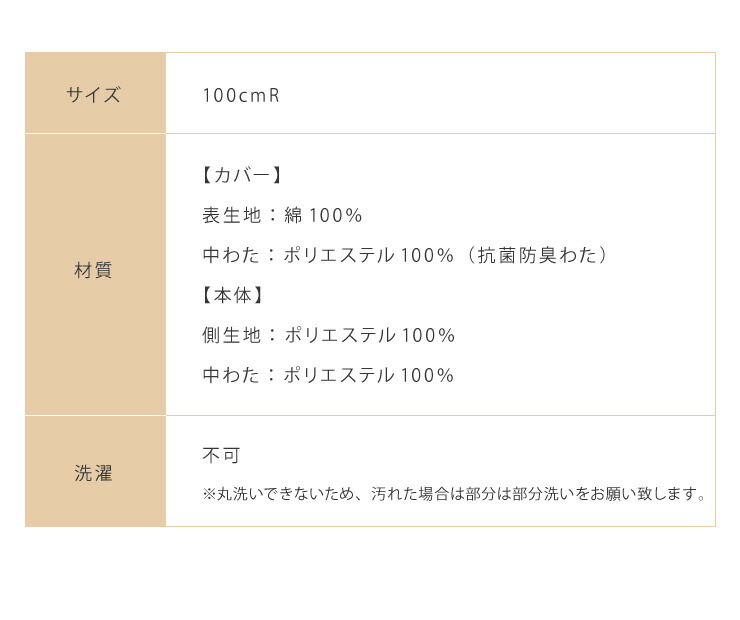Select the 表生地 label
Viewport: 740px width, 620px height.
231,216
